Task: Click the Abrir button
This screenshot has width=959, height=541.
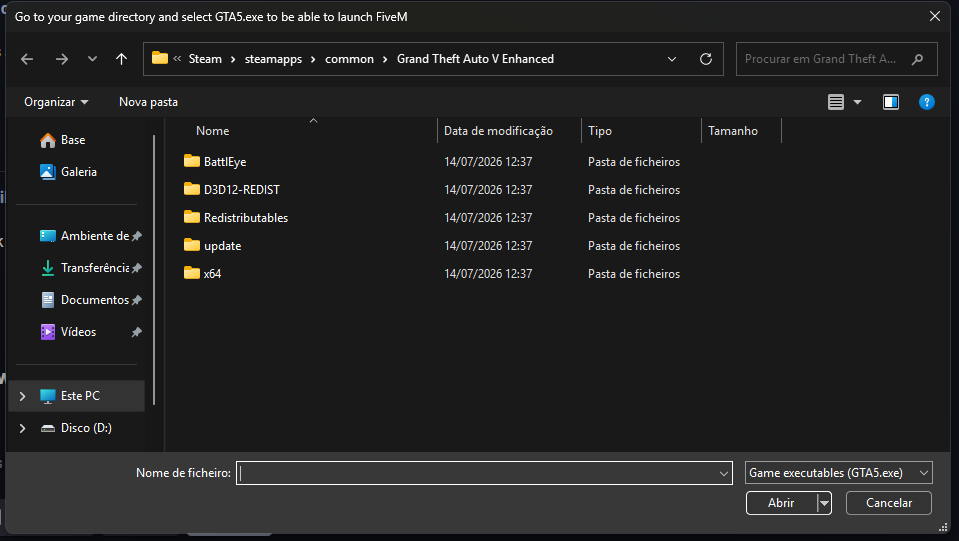Action: click(x=781, y=502)
